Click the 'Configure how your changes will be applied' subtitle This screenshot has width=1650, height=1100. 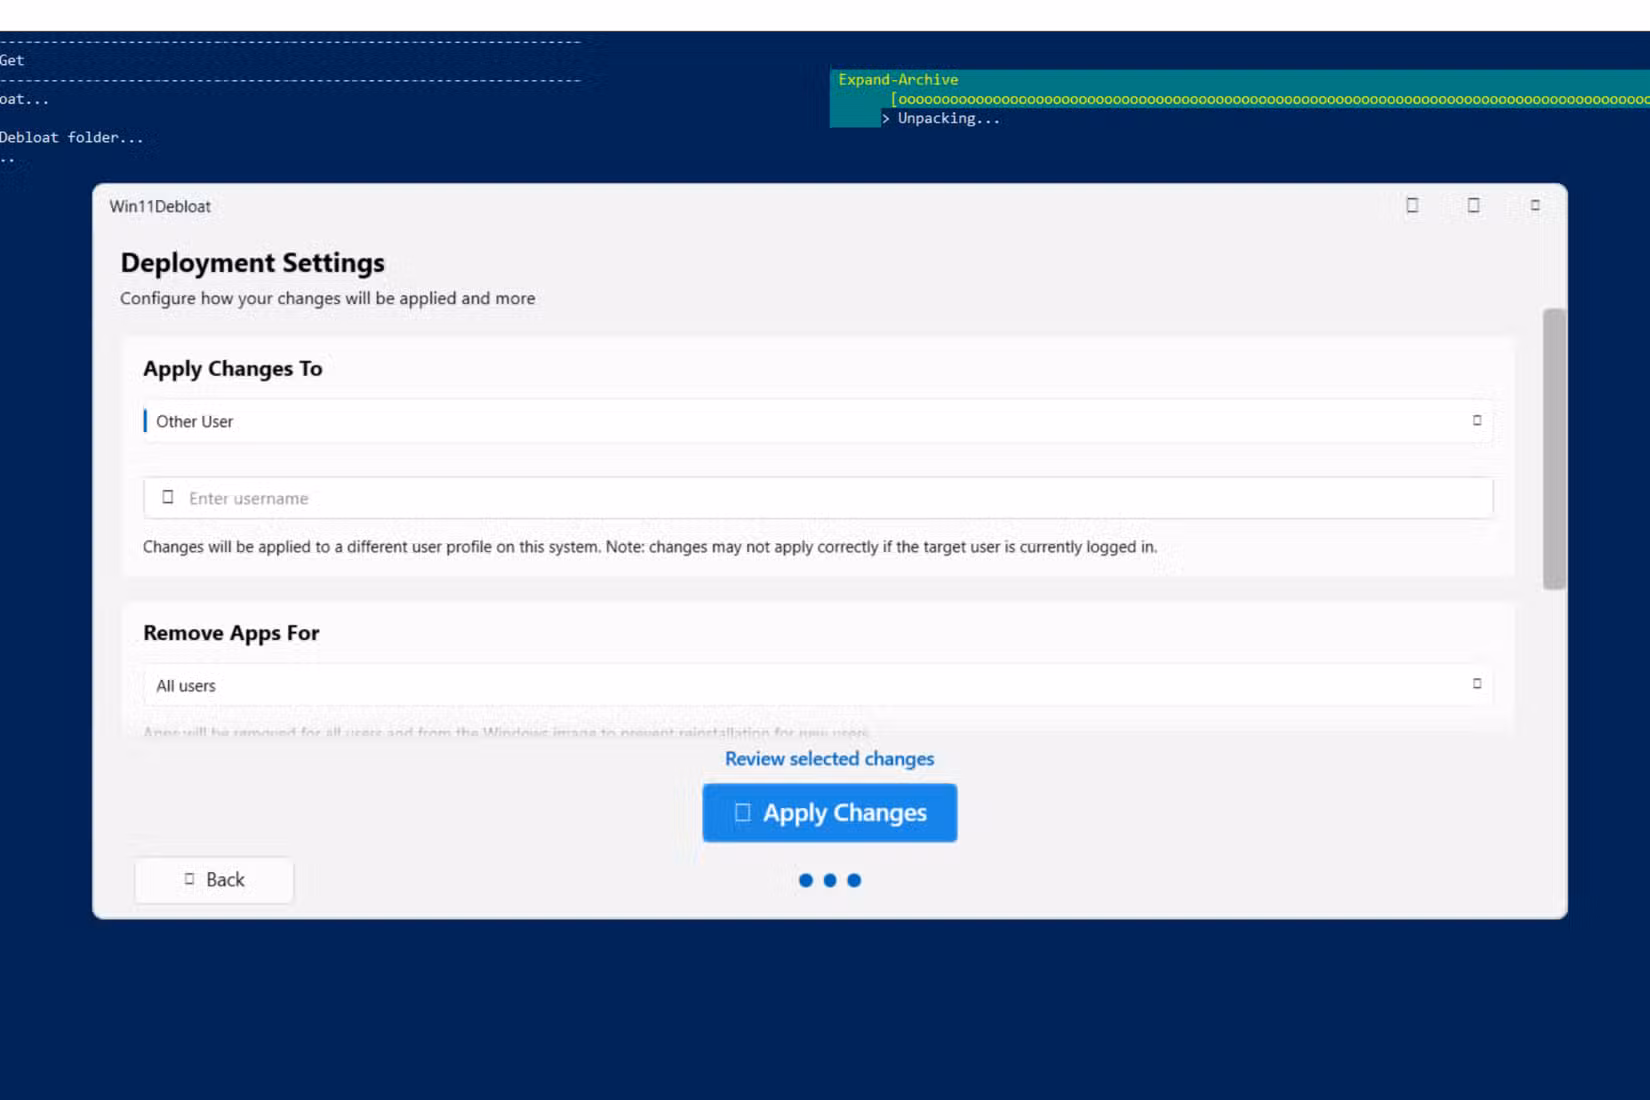(327, 298)
